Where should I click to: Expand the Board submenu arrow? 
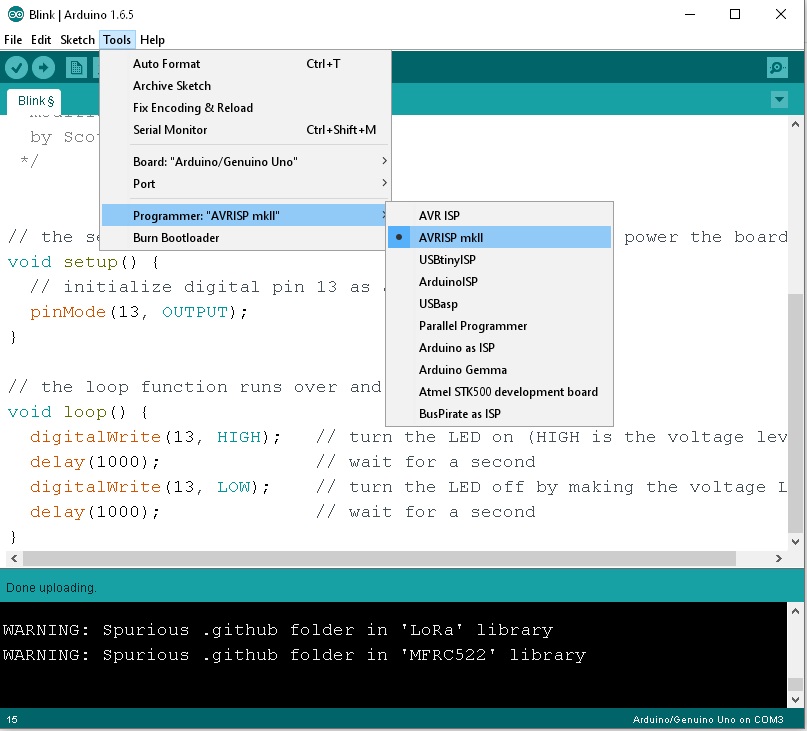tap(384, 161)
